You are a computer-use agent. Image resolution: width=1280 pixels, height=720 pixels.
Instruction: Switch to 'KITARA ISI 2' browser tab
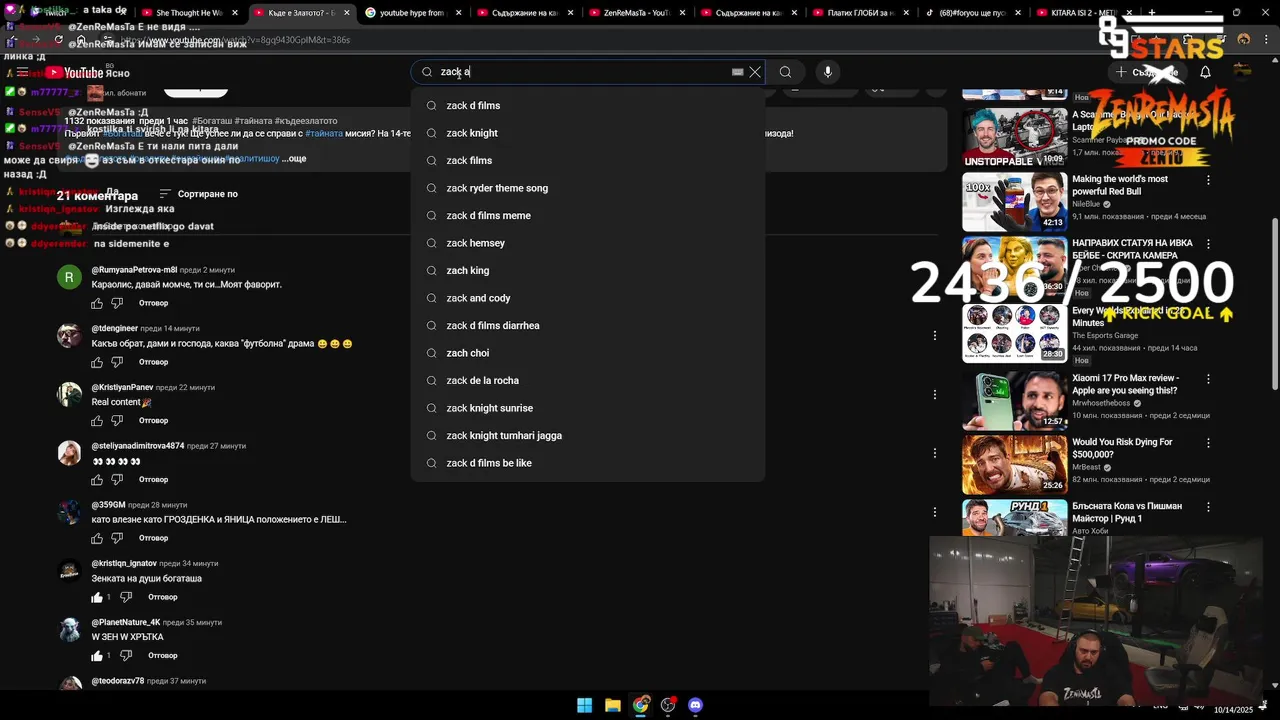click(x=1083, y=13)
